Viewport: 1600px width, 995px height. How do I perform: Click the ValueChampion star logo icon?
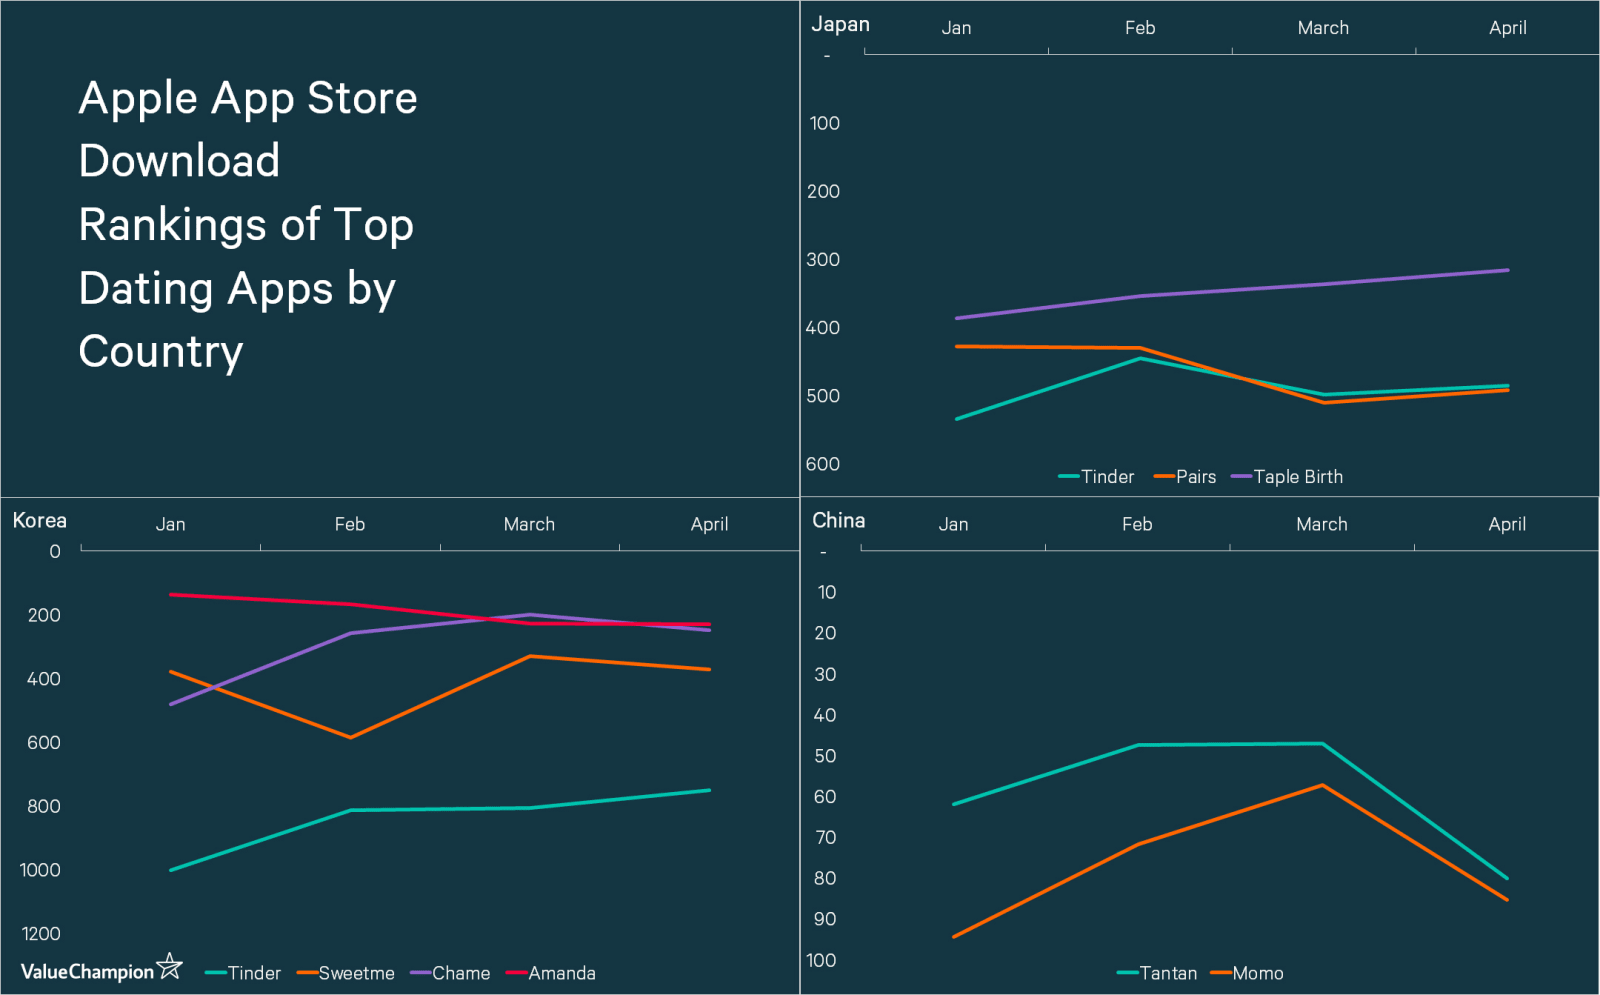[x=170, y=966]
